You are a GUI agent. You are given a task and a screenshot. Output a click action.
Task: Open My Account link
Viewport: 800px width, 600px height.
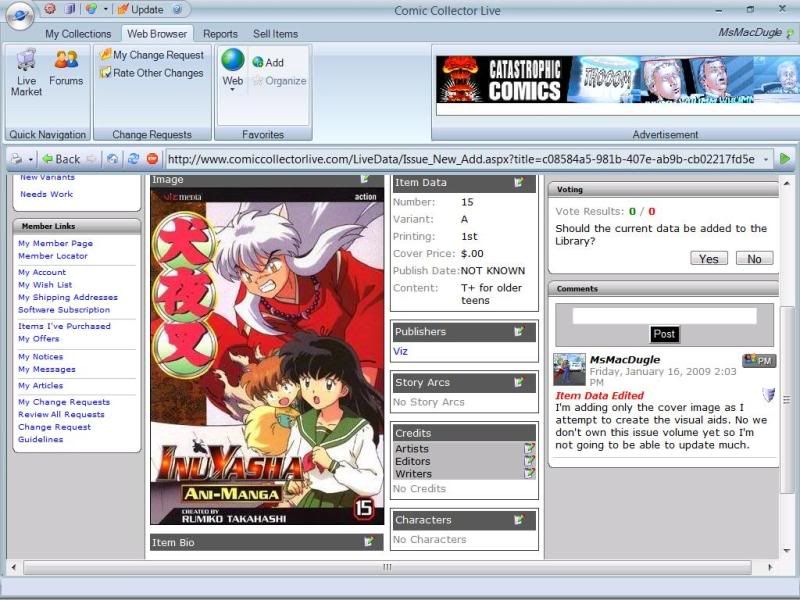(x=42, y=272)
